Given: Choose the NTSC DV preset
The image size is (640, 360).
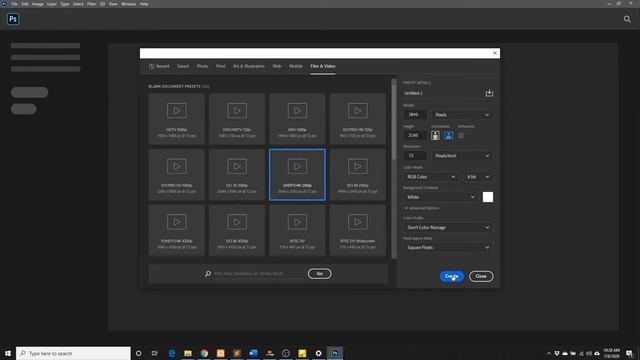Looking at the screenshot, I should tap(297, 230).
